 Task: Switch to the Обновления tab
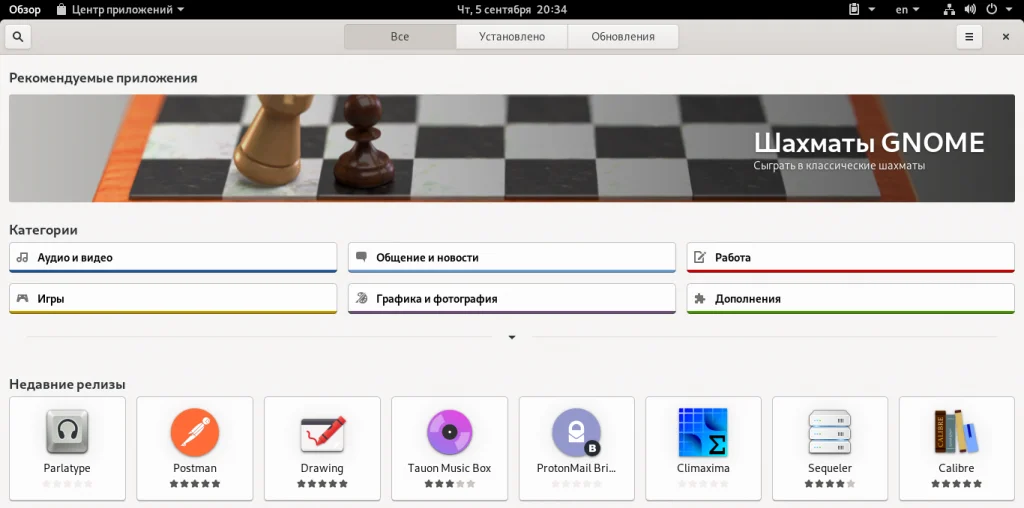(623, 37)
